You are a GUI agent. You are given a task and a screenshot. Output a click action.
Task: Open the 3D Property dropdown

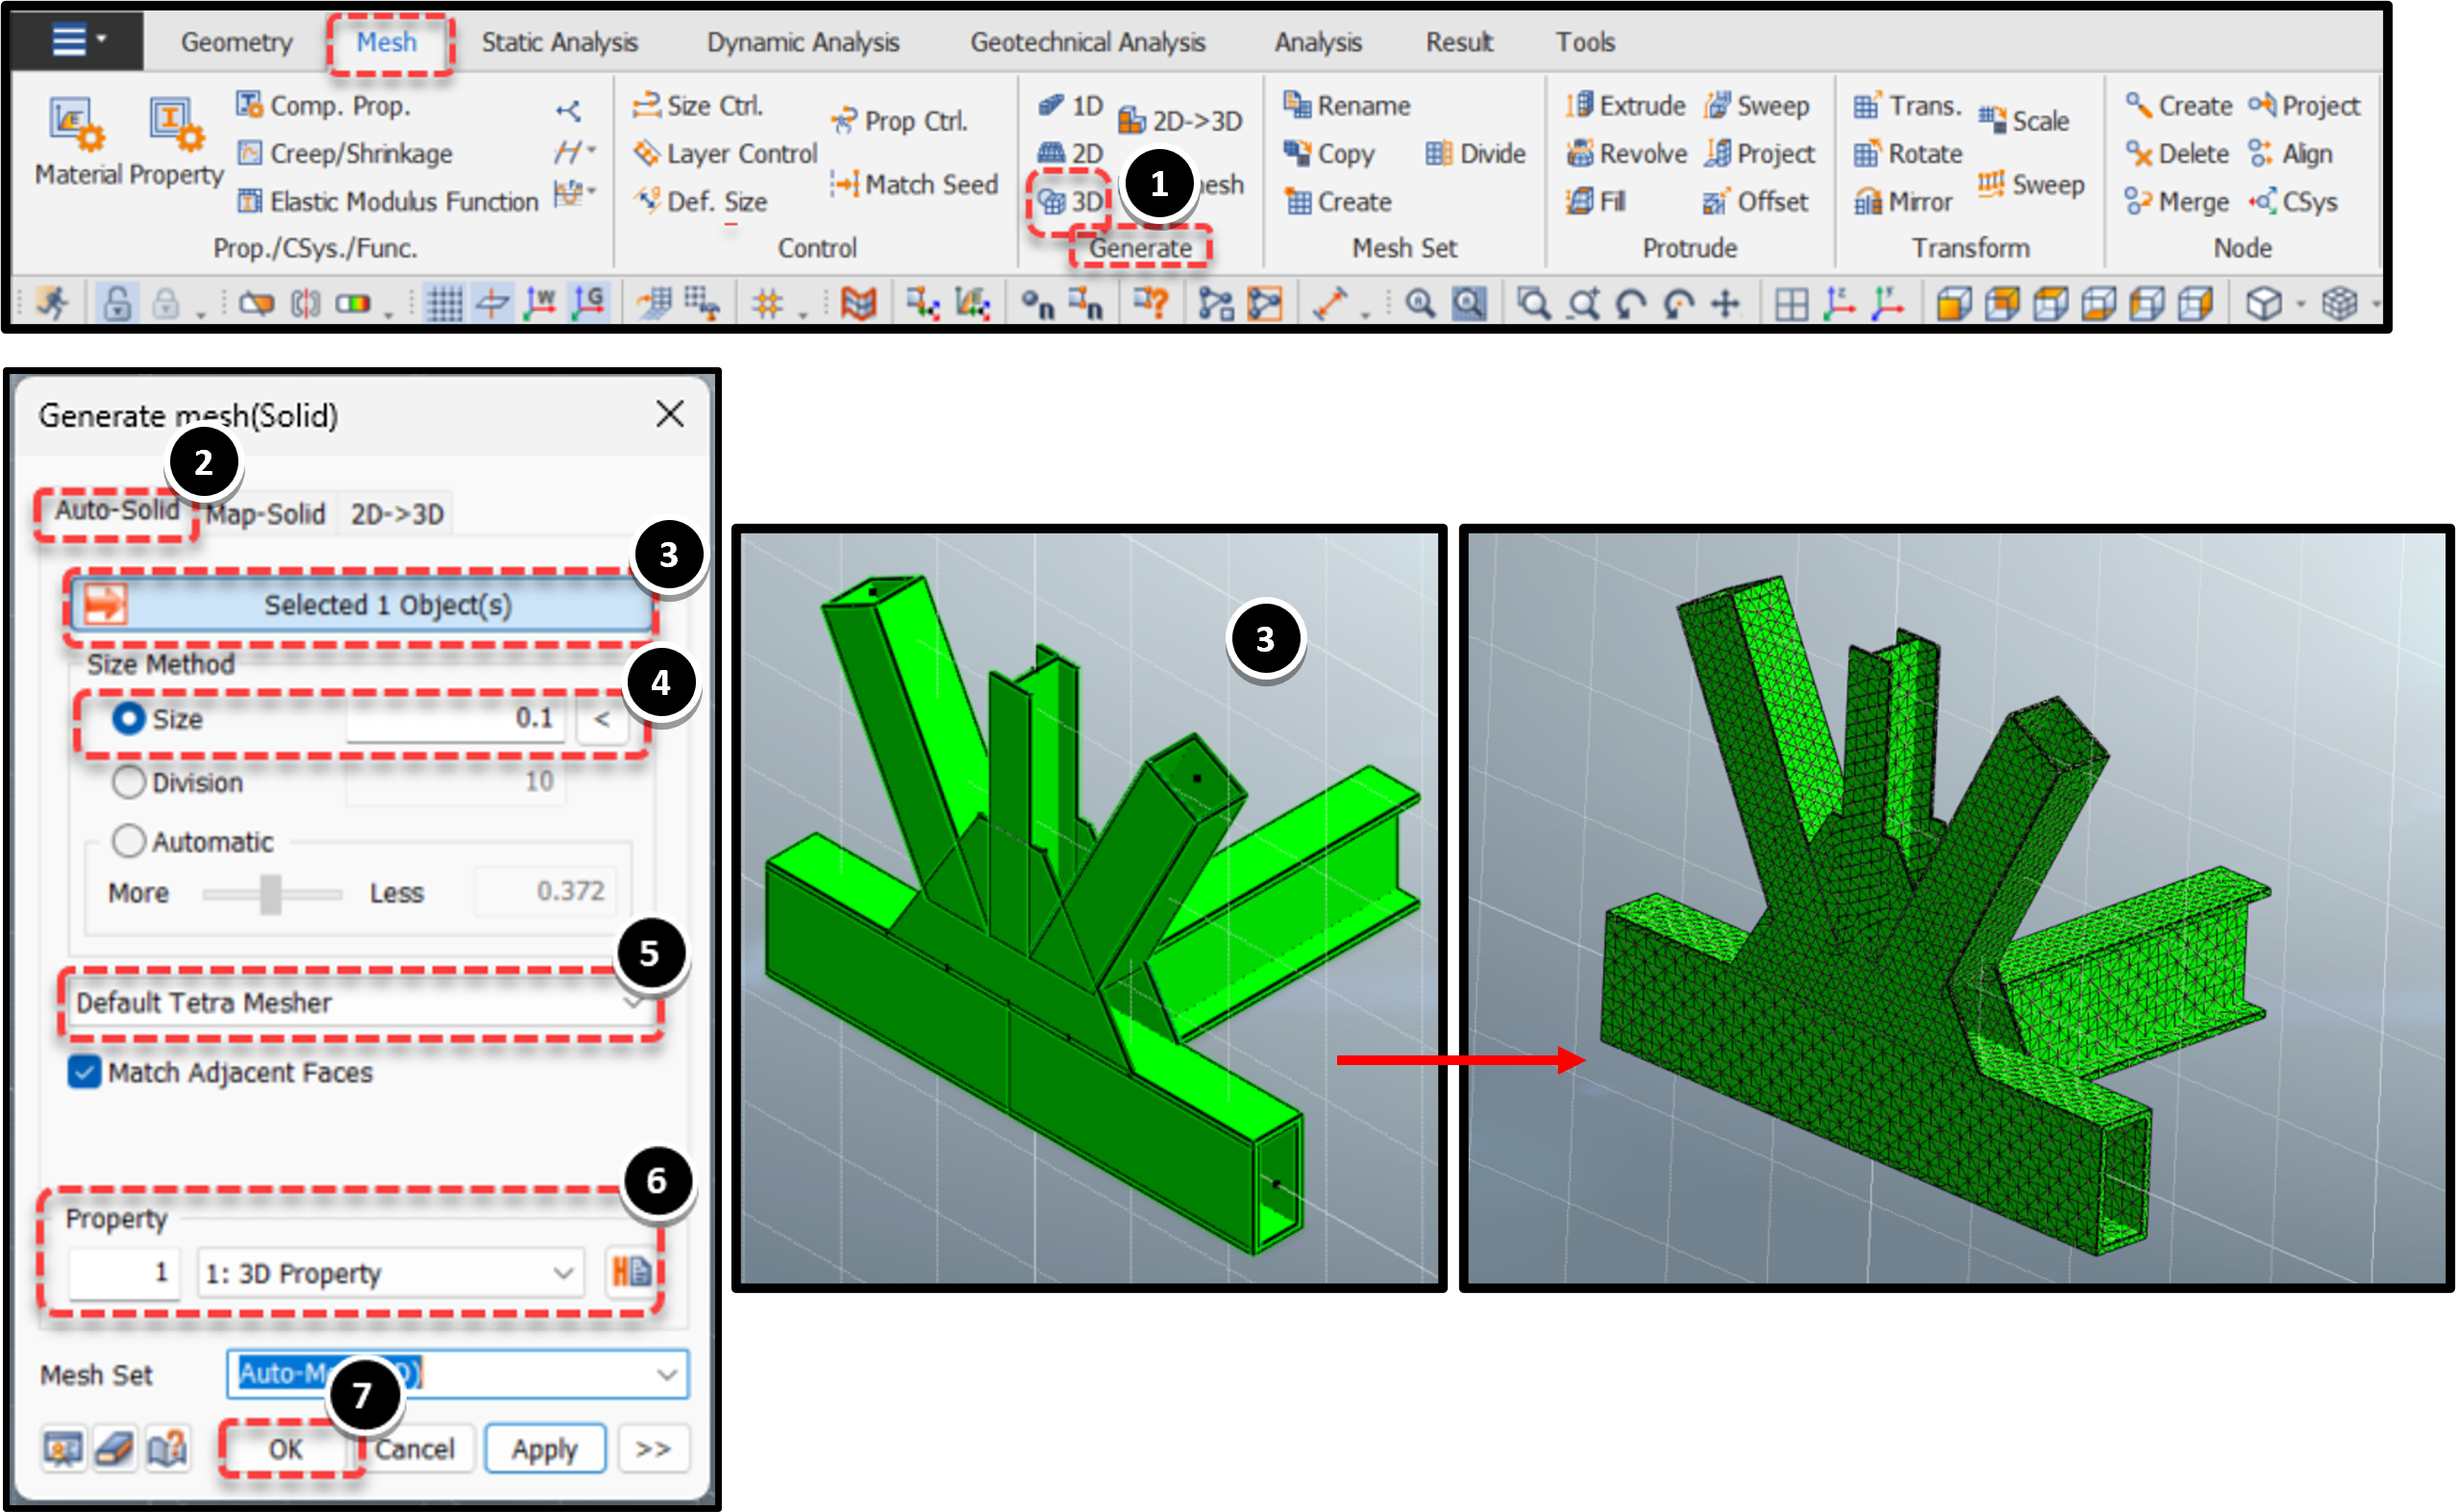[391, 1272]
